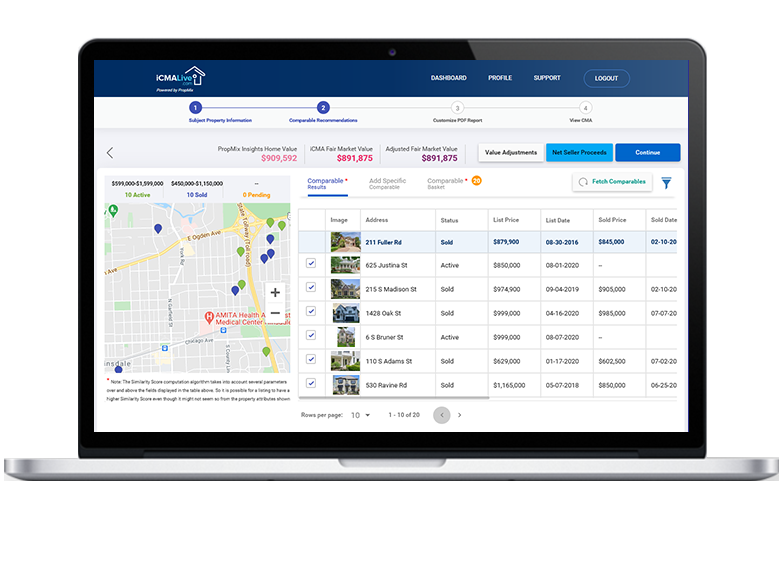This screenshot has height=562, width=783.
Task: Click the back arrow beside the home values
Action: point(110,153)
